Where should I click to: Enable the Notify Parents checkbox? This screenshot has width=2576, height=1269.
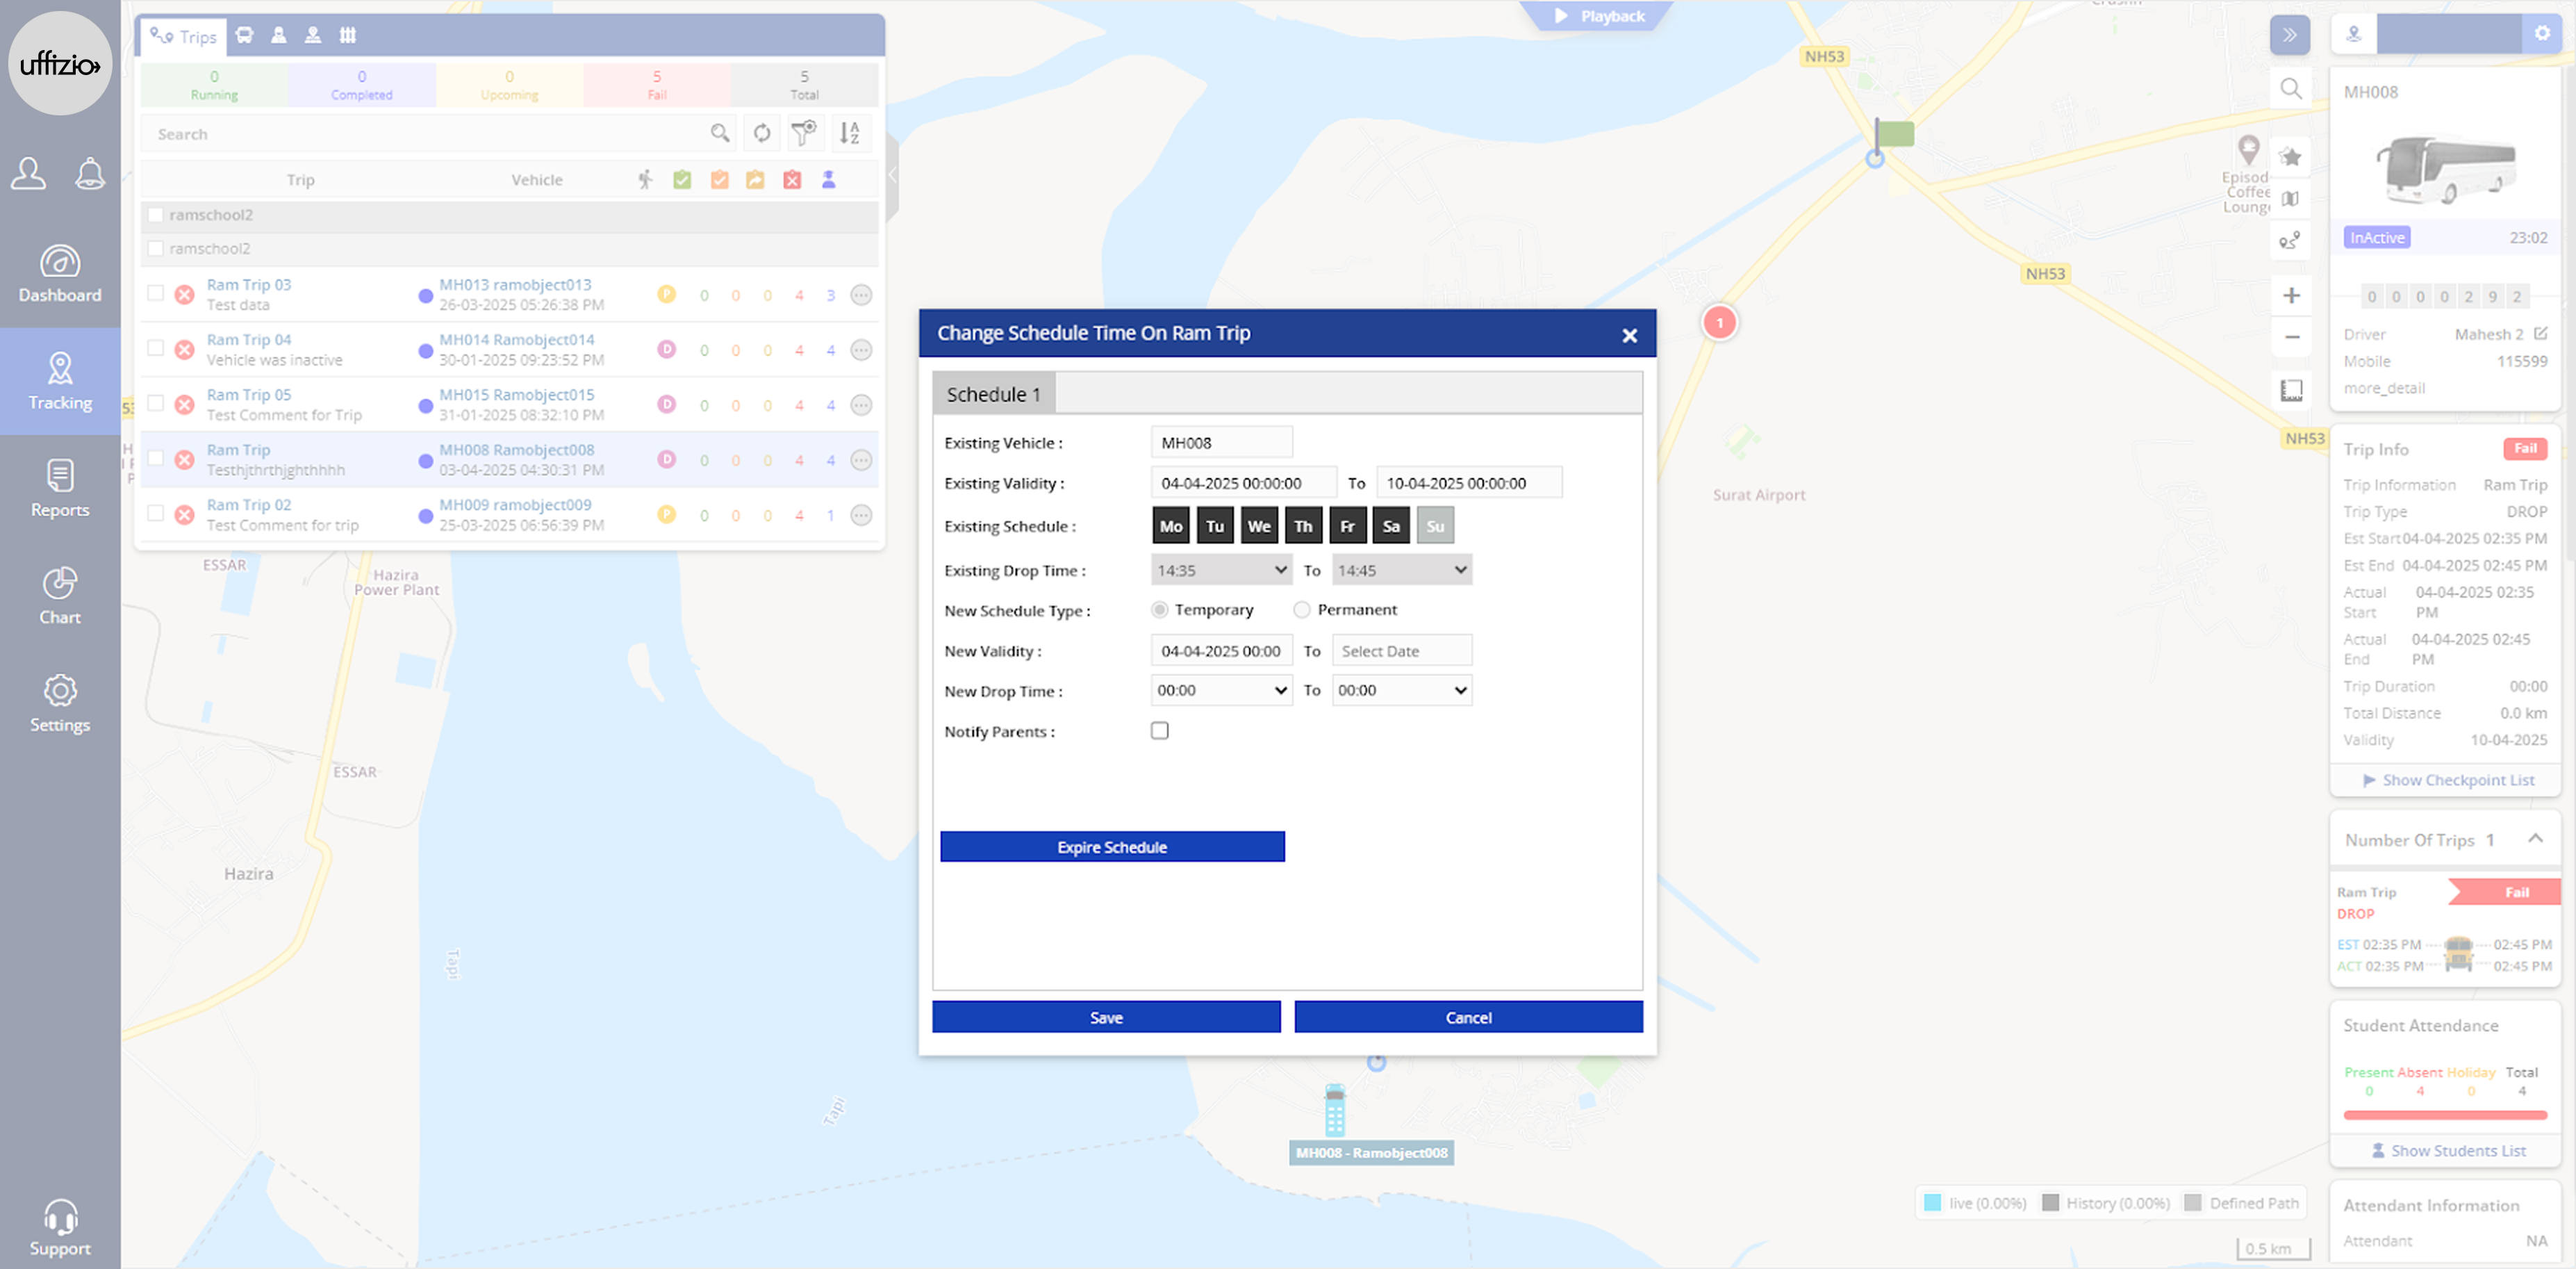(x=1160, y=730)
